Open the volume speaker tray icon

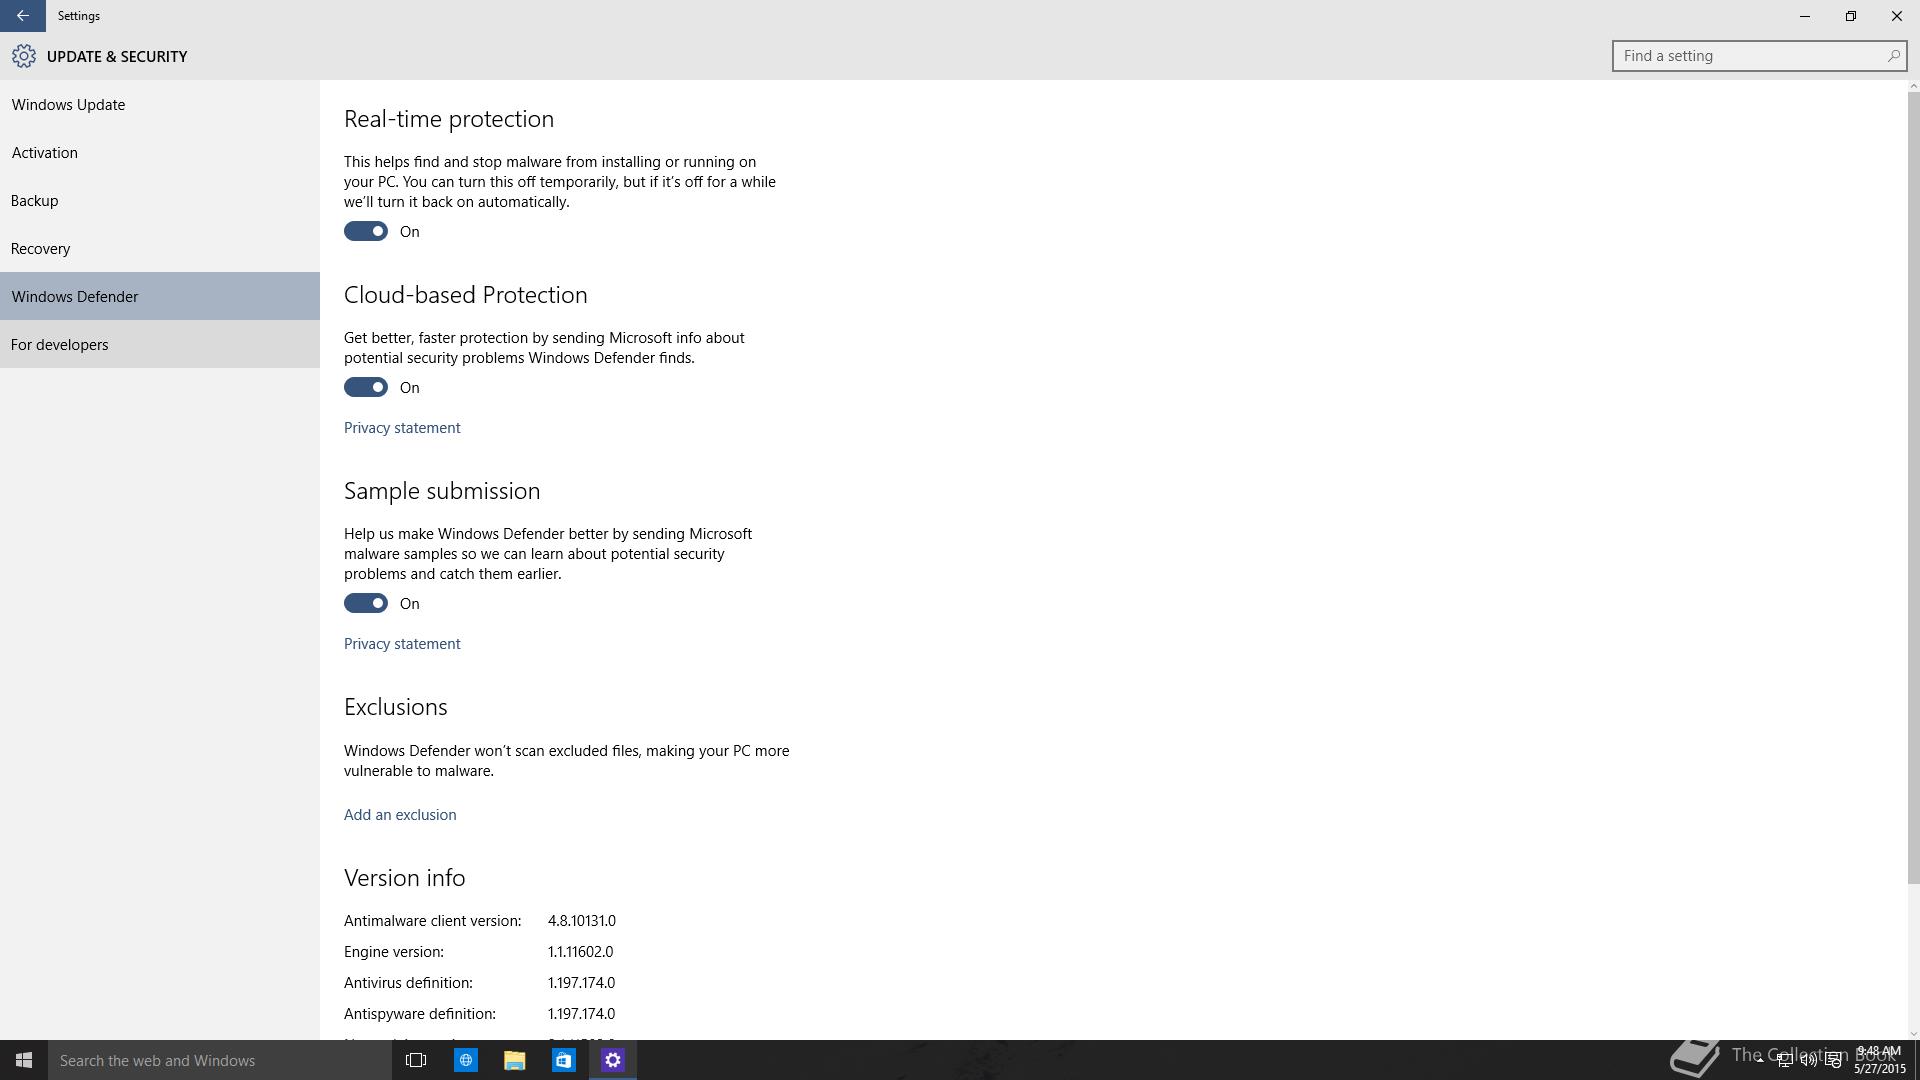[1809, 1060]
